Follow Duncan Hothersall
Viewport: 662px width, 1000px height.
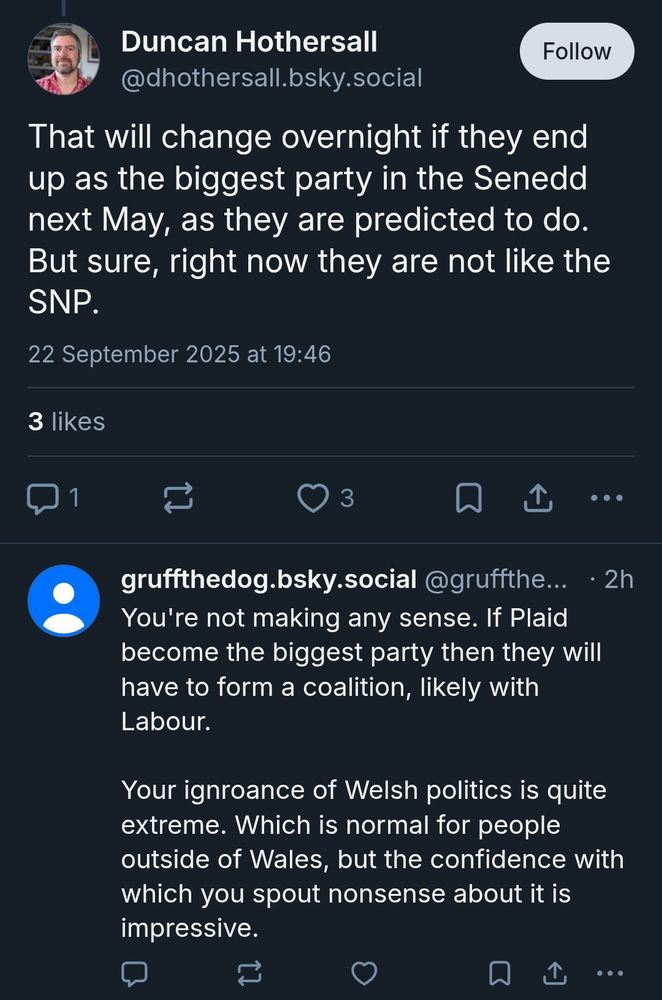point(577,51)
